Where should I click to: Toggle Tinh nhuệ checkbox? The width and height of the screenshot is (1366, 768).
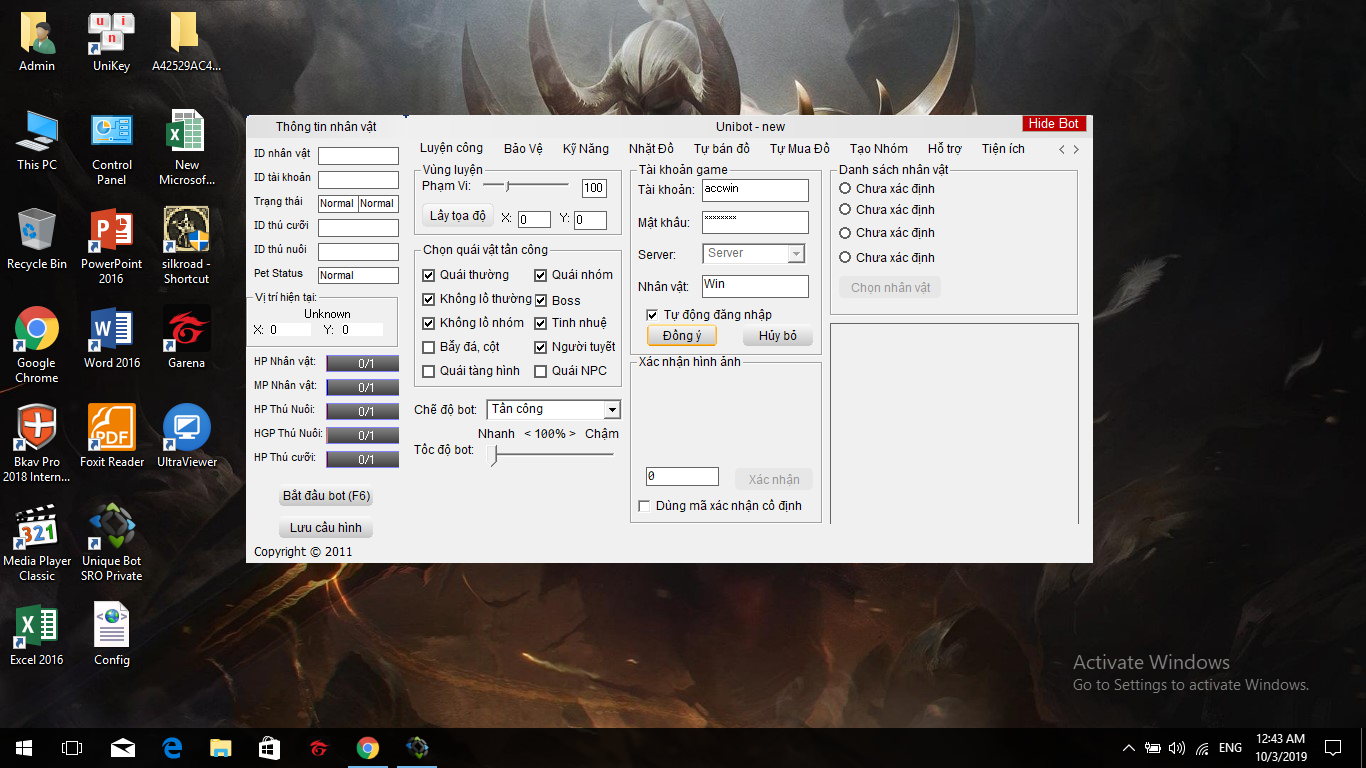click(x=541, y=323)
